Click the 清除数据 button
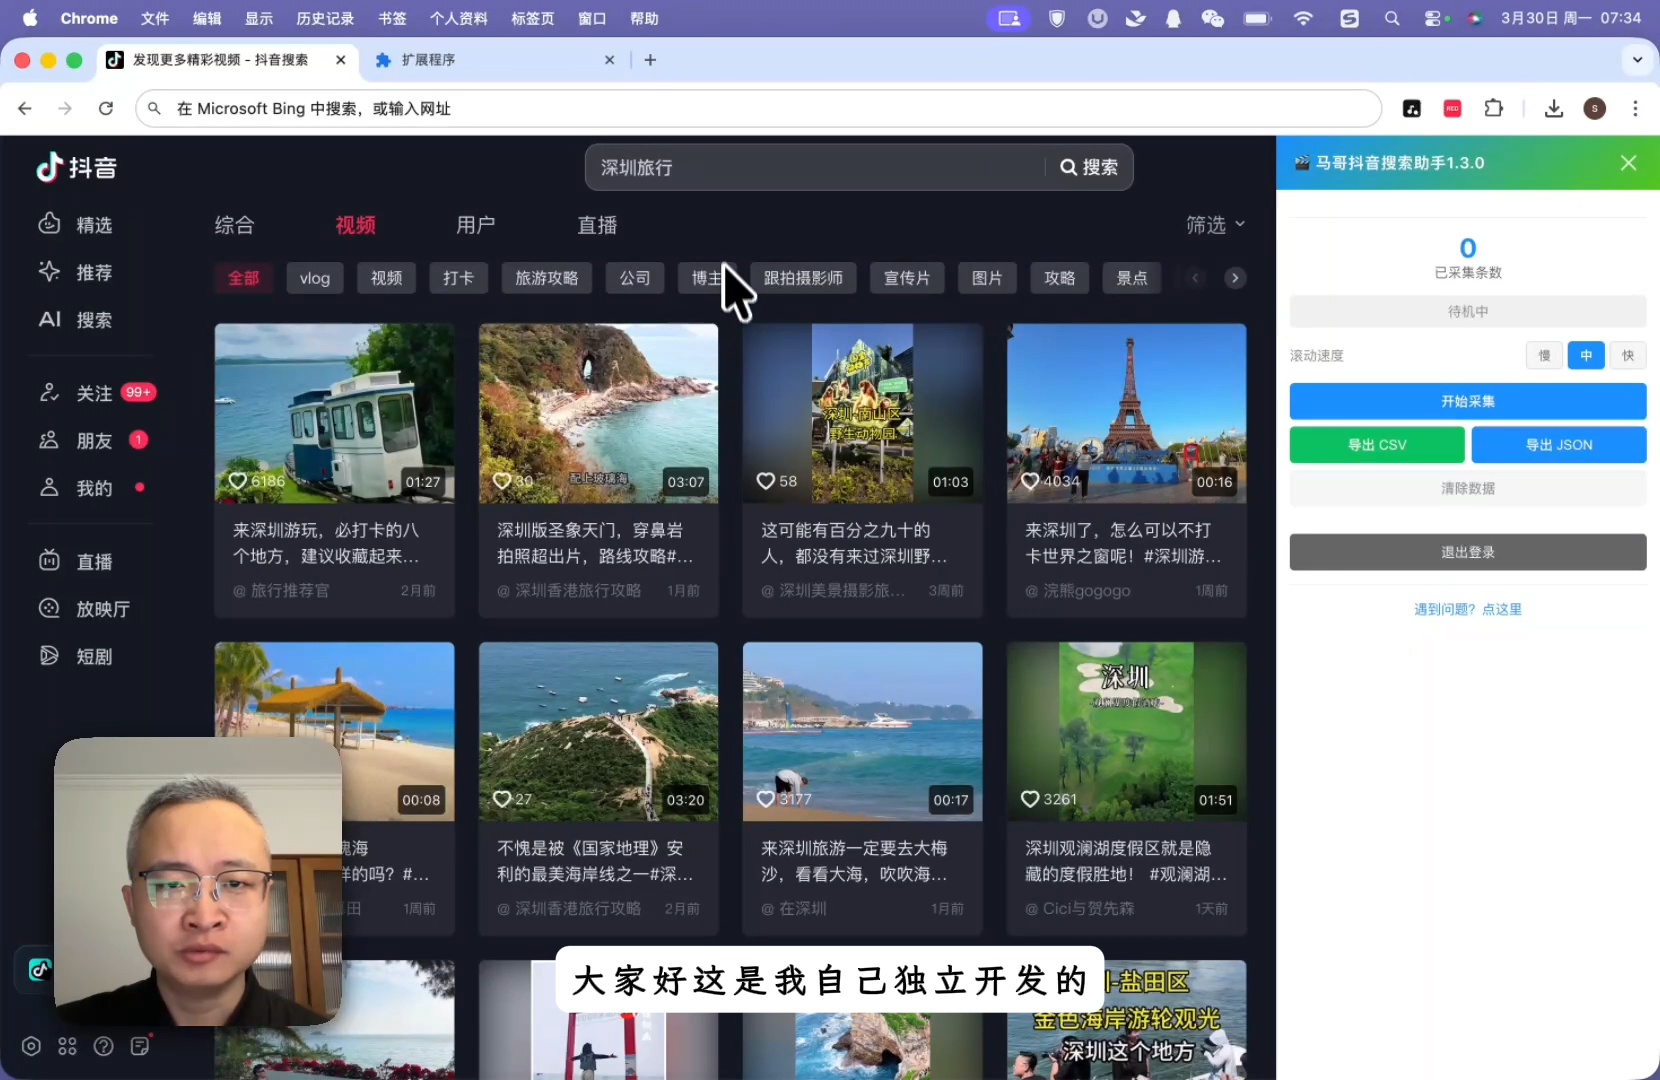This screenshot has height=1080, width=1660. click(1468, 488)
